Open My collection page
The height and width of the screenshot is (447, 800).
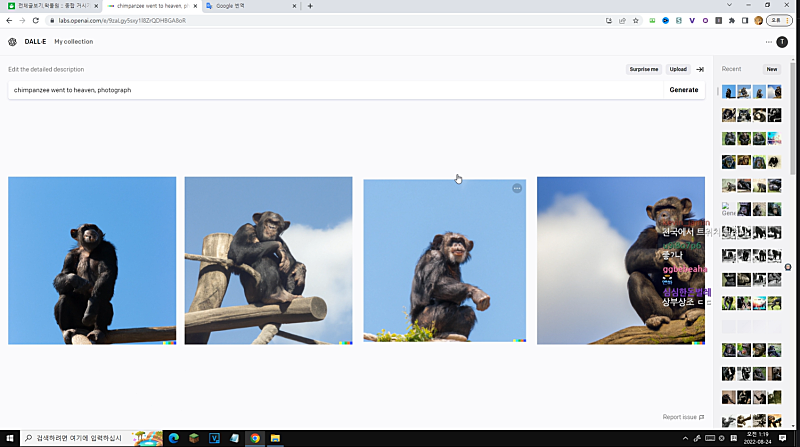pyautogui.click(x=74, y=42)
